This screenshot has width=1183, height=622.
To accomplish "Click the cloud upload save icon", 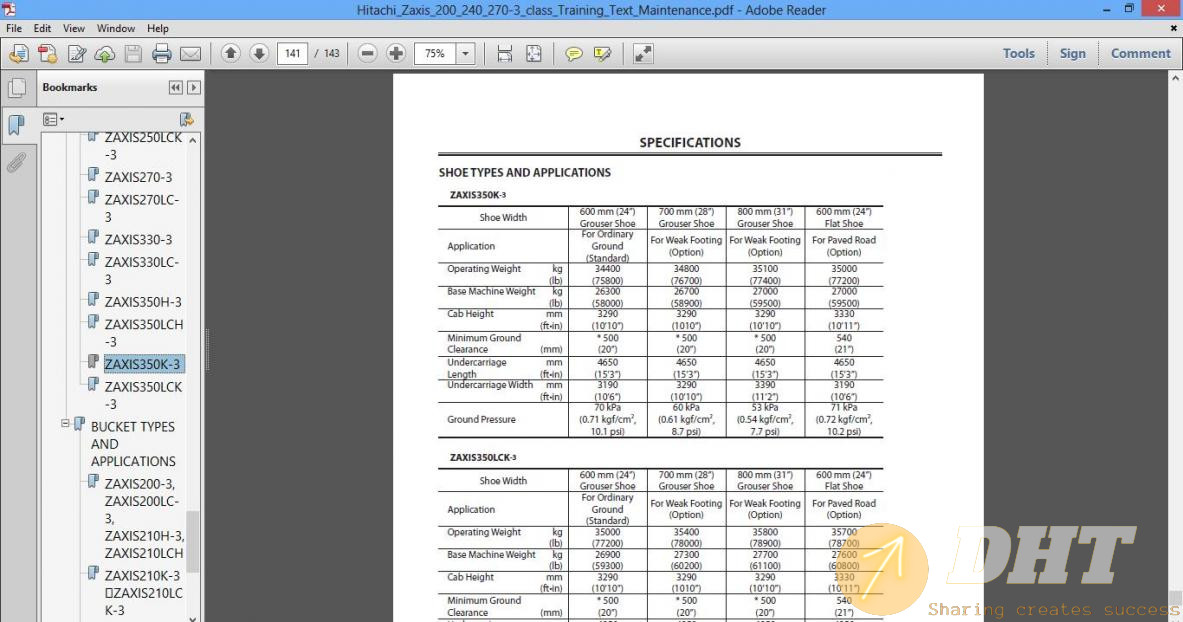I will [x=105, y=54].
